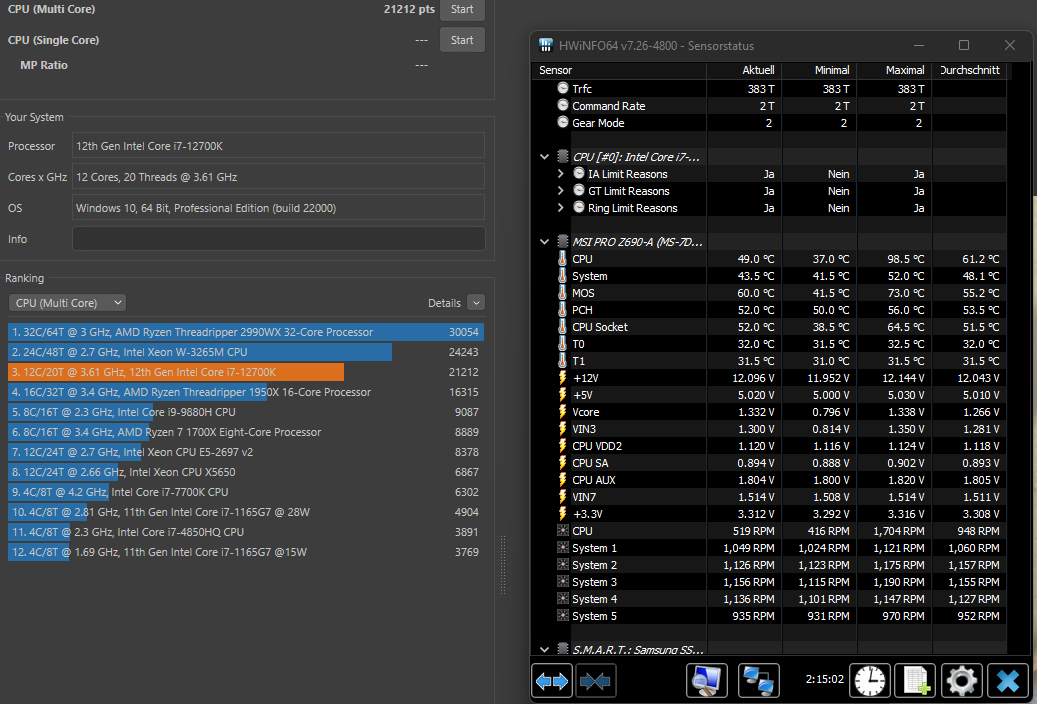Select highlighted ranking row 12th Gen i7-12700K
1037x704 pixels.
pyautogui.click(x=246, y=372)
